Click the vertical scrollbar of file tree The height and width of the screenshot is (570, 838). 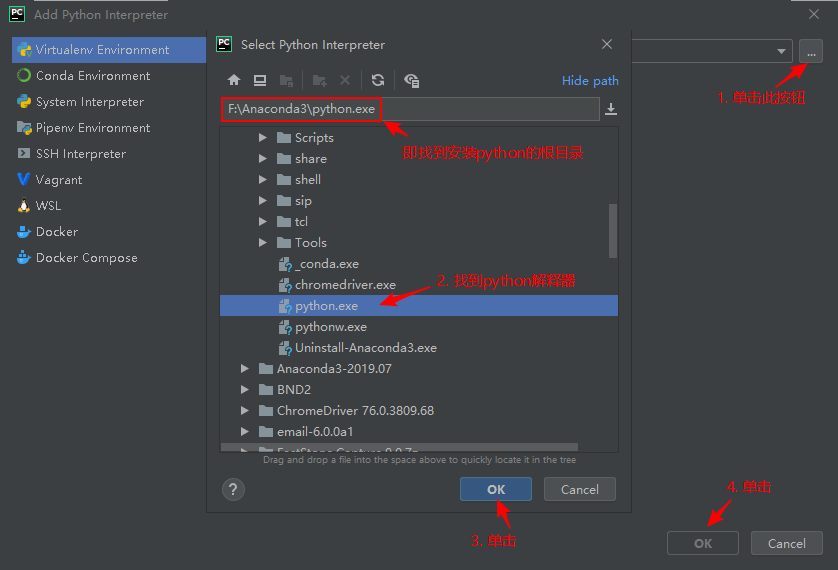[x=613, y=231]
